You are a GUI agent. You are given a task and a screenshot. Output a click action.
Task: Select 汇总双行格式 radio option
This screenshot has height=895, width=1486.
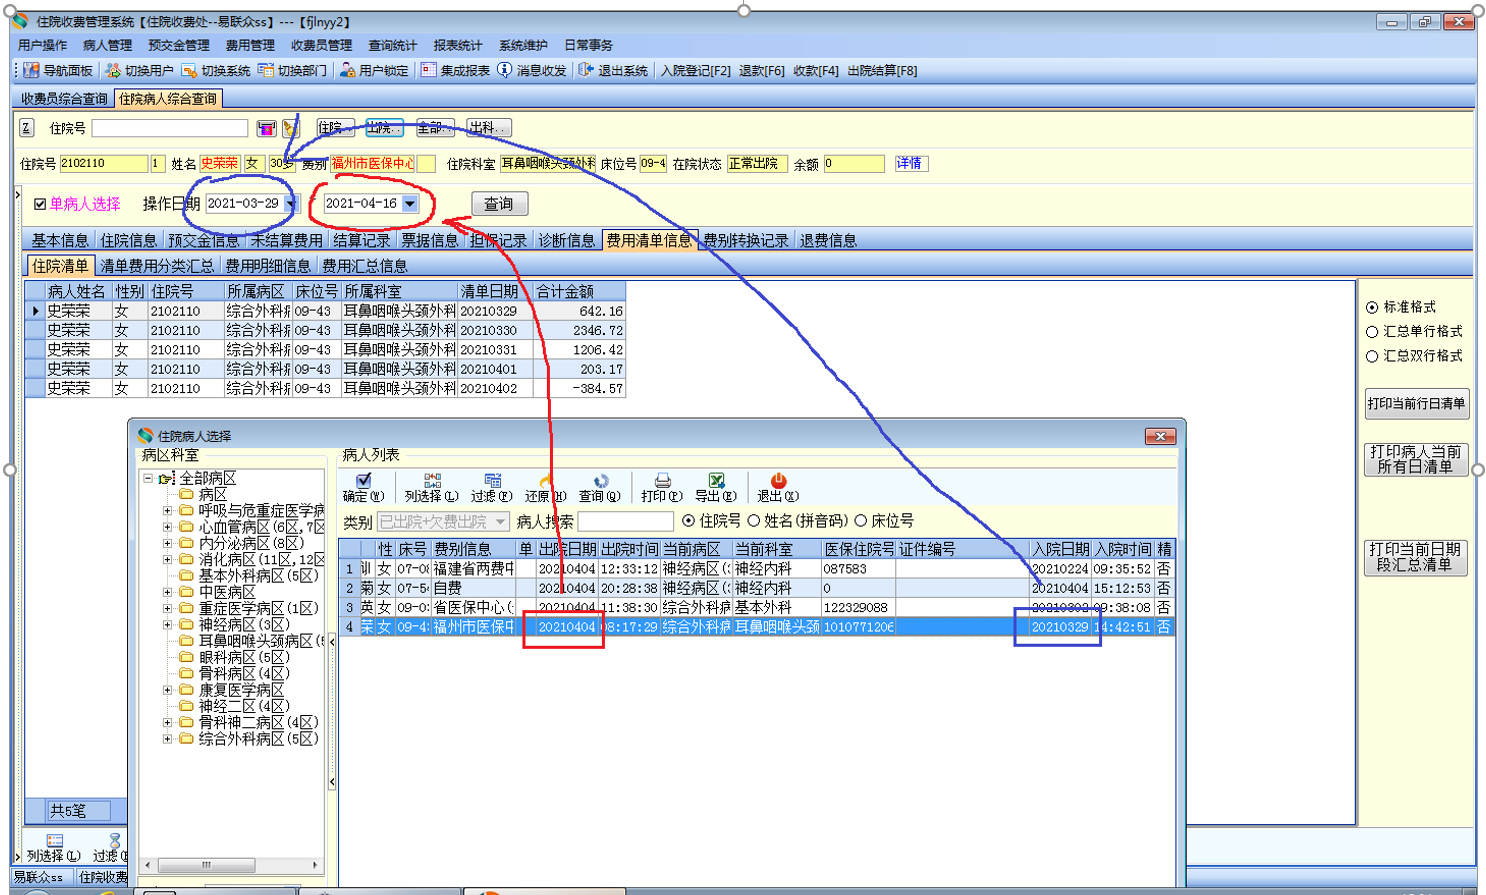coord(1372,356)
